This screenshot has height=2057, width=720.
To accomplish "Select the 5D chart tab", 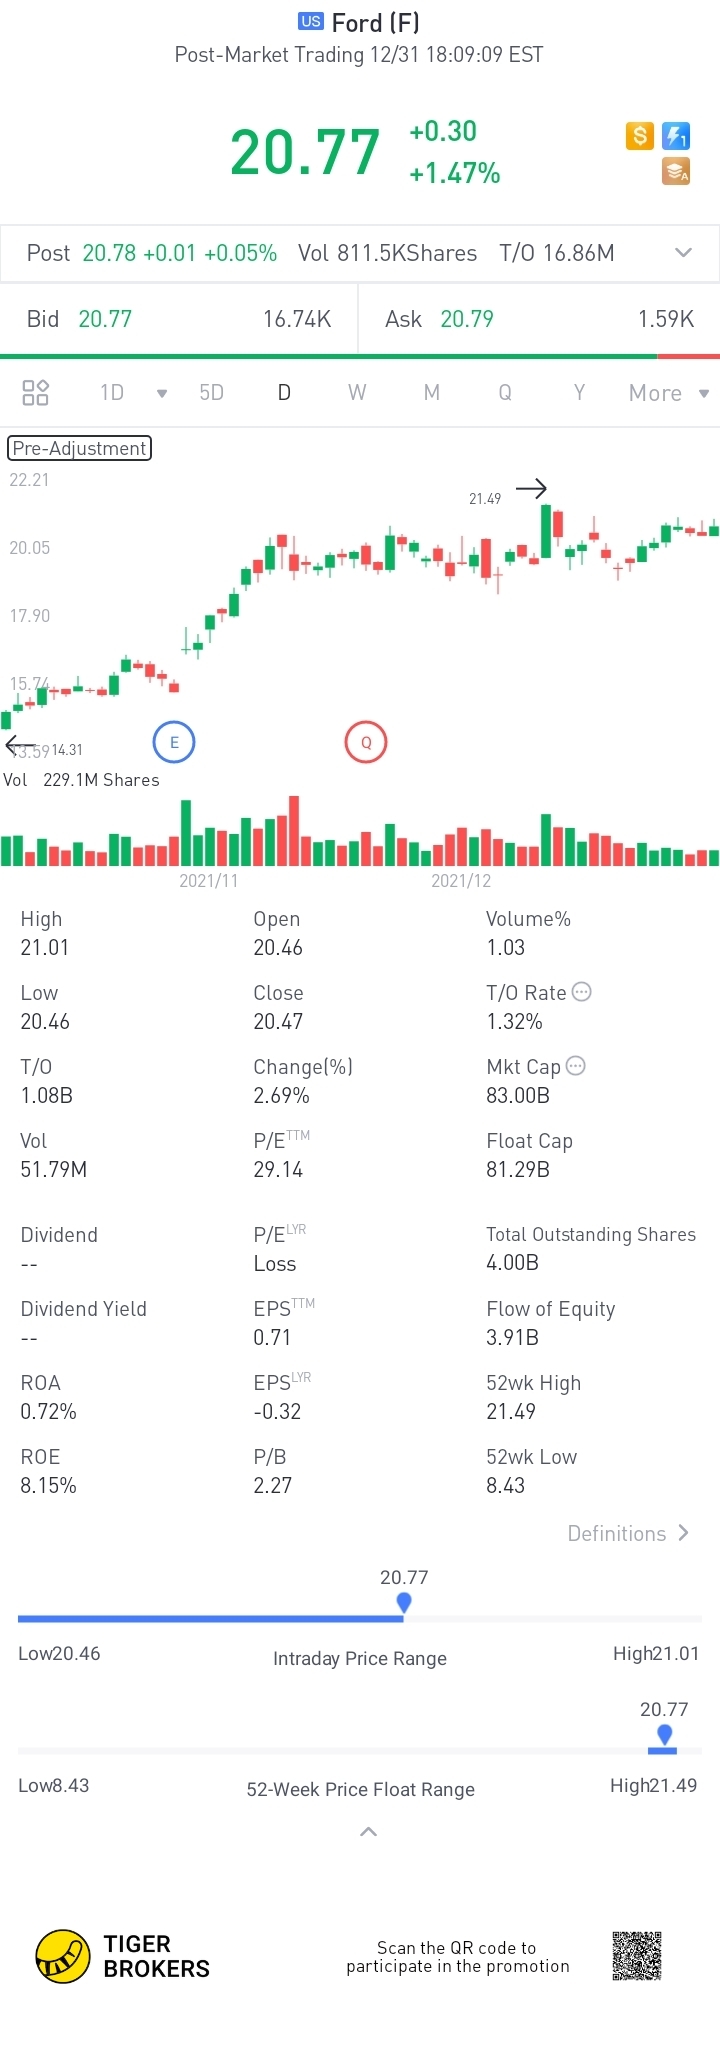I will [x=211, y=392].
